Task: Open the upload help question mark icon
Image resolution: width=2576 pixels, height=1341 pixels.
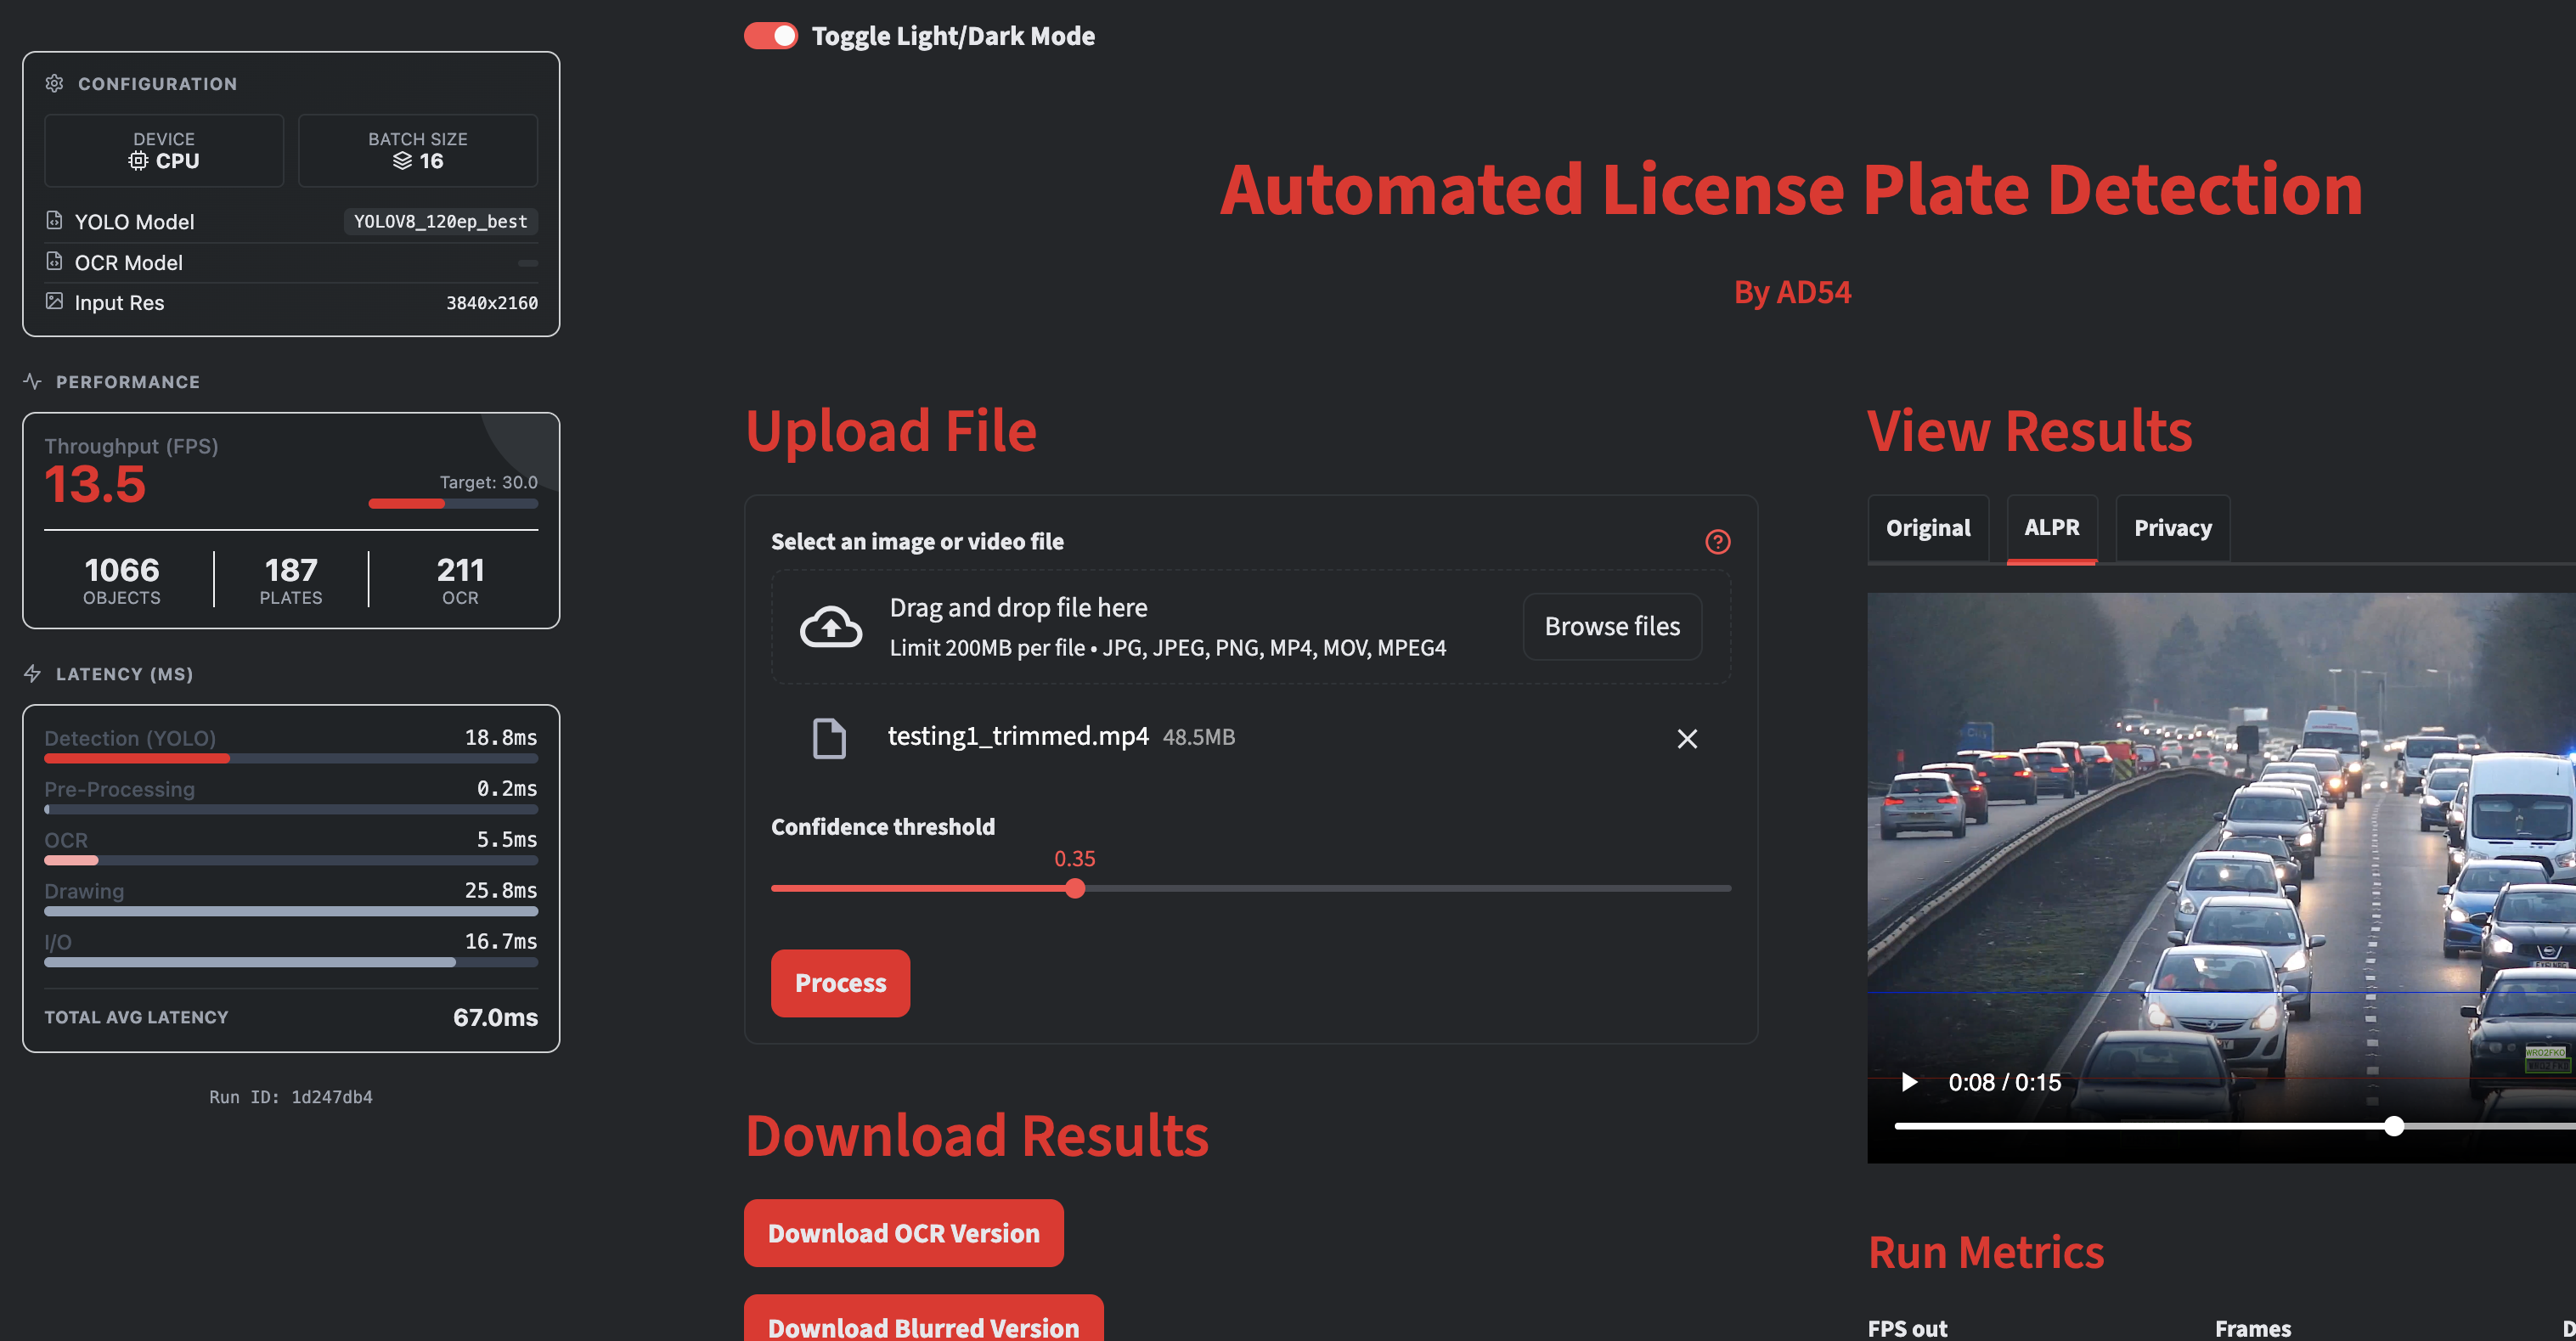Action: click(x=1718, y=542)
